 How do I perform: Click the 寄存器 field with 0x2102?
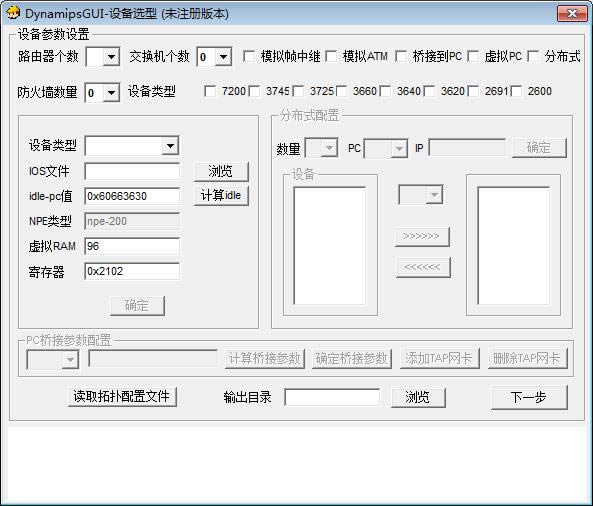tap(132, 271)
